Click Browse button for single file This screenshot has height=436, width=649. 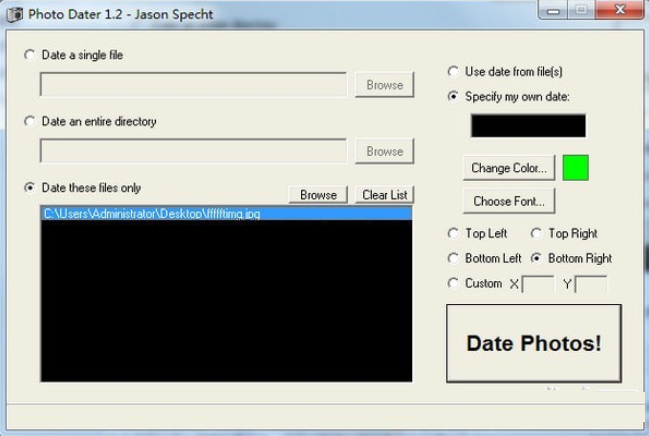tap(385, 85)
